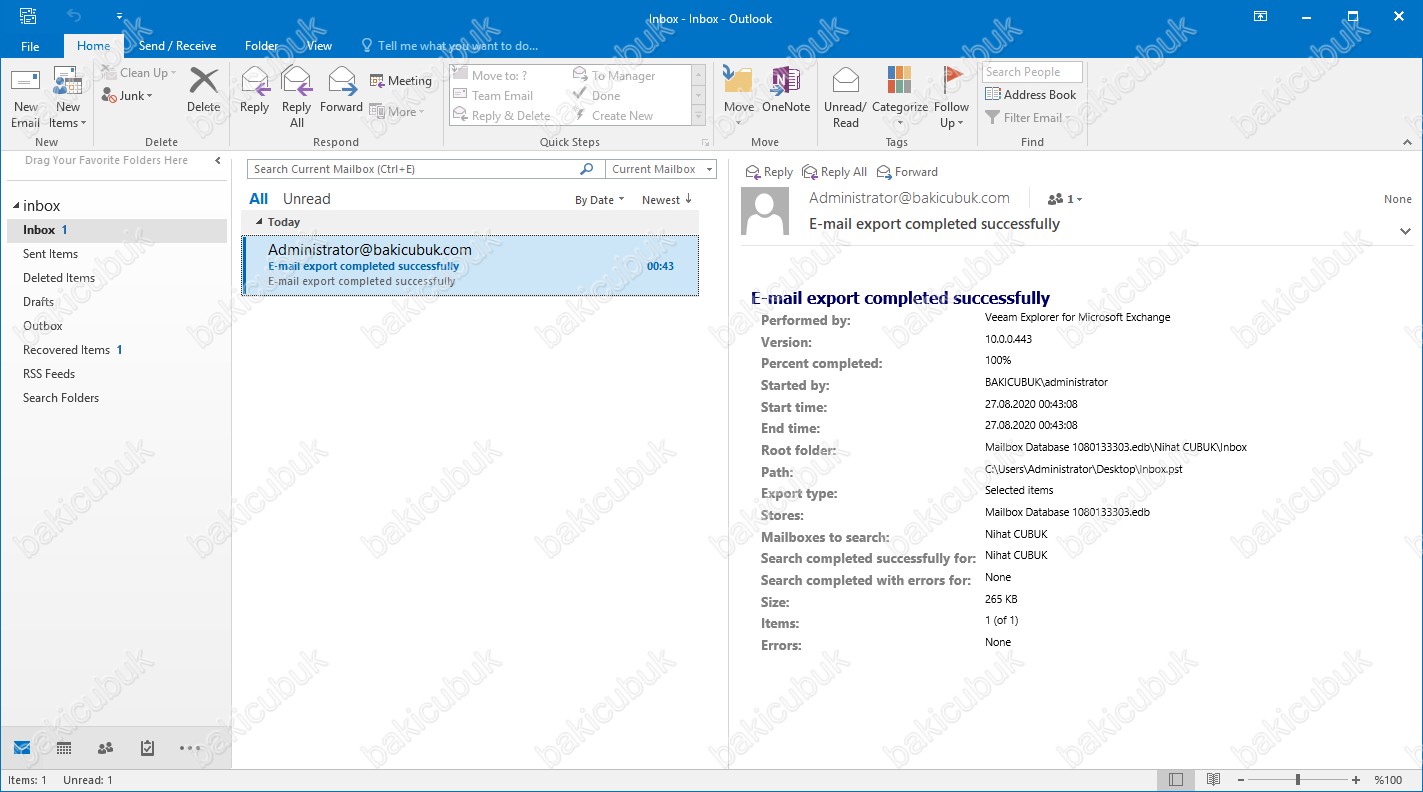1423x792 pixels.
Task: Collapse the folder pane arrow
Action: click(x=218, y=160)
